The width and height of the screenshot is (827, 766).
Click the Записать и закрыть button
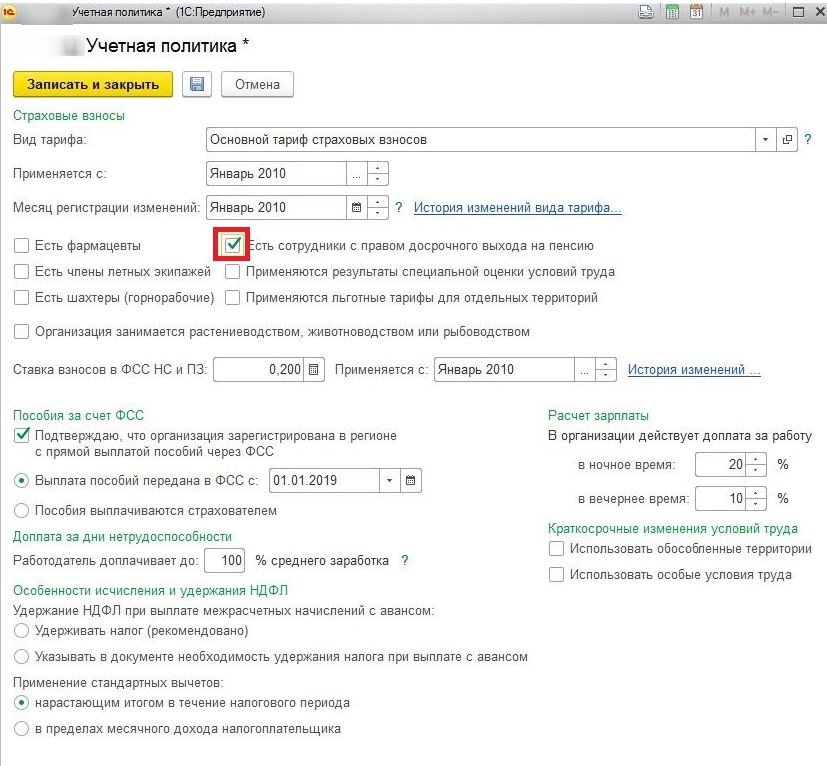pos(93,84)
